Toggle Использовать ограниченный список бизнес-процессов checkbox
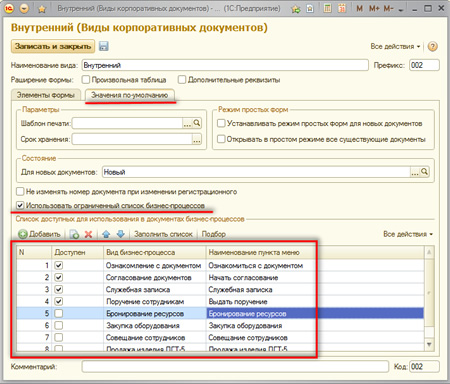 [20, 205]
